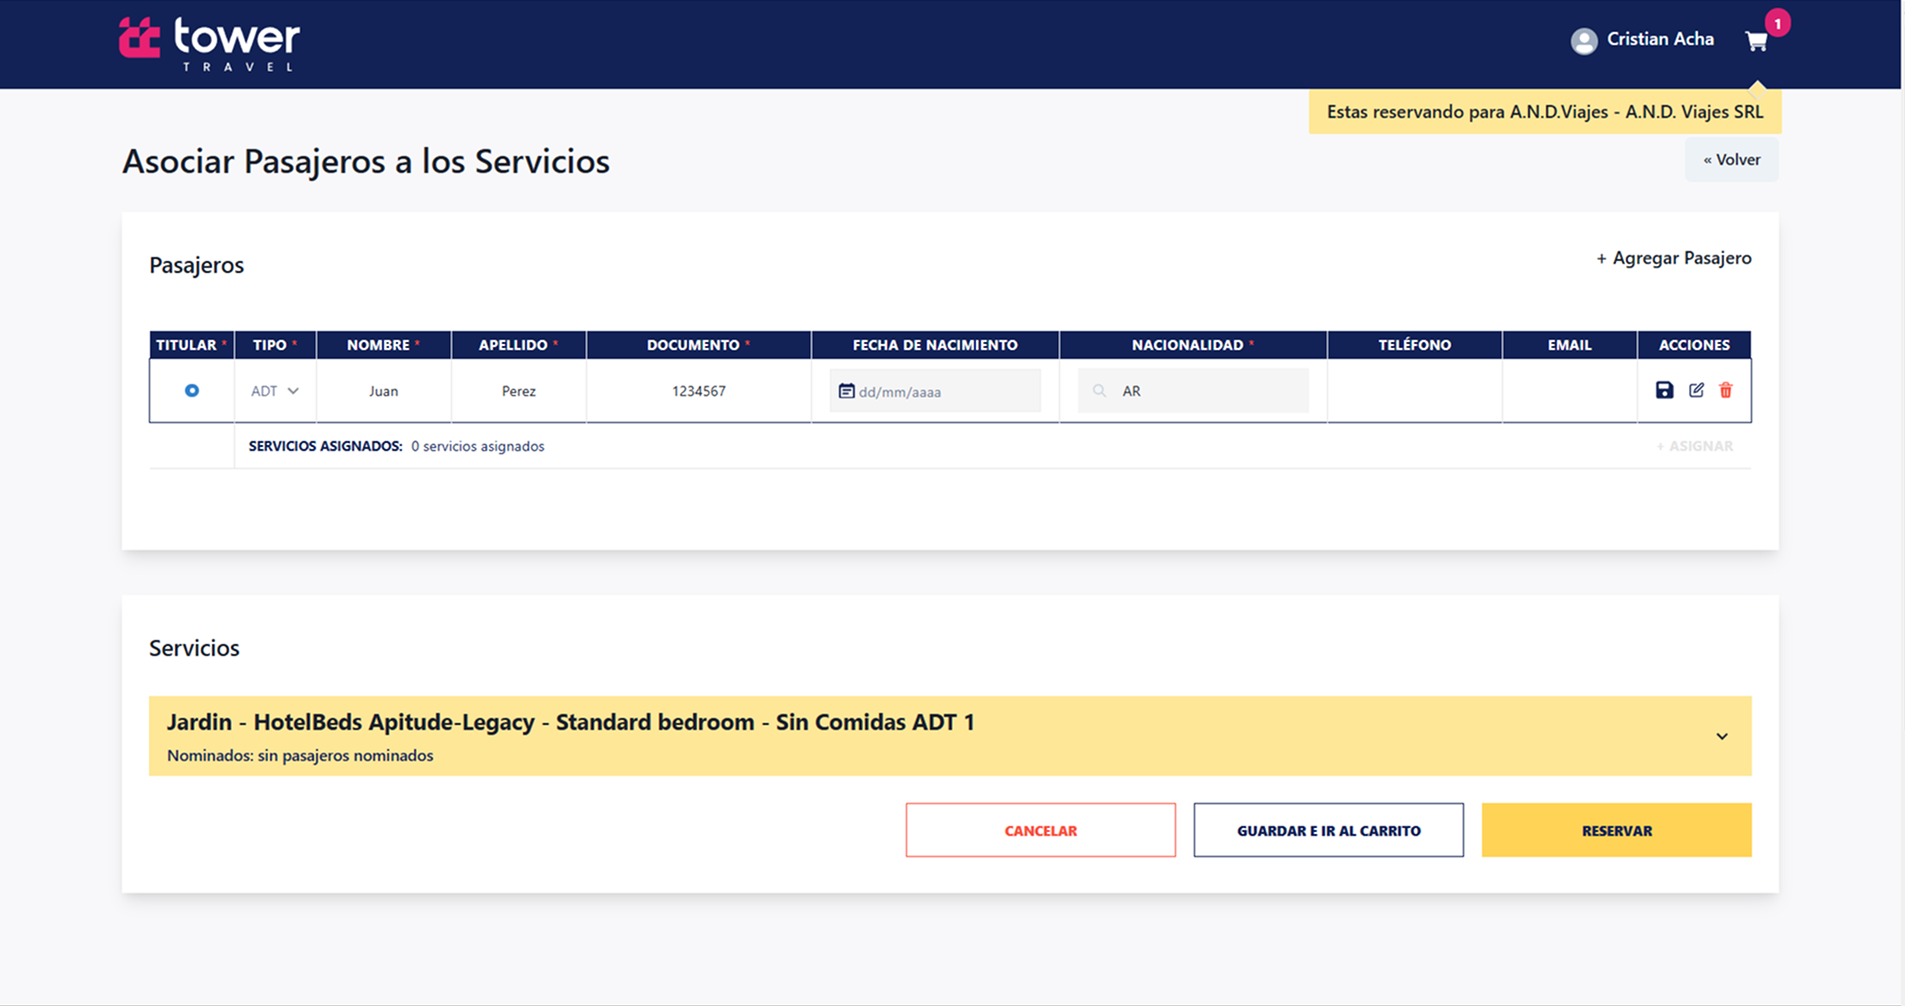Click the name cell Juan

[x=384, y=391]
